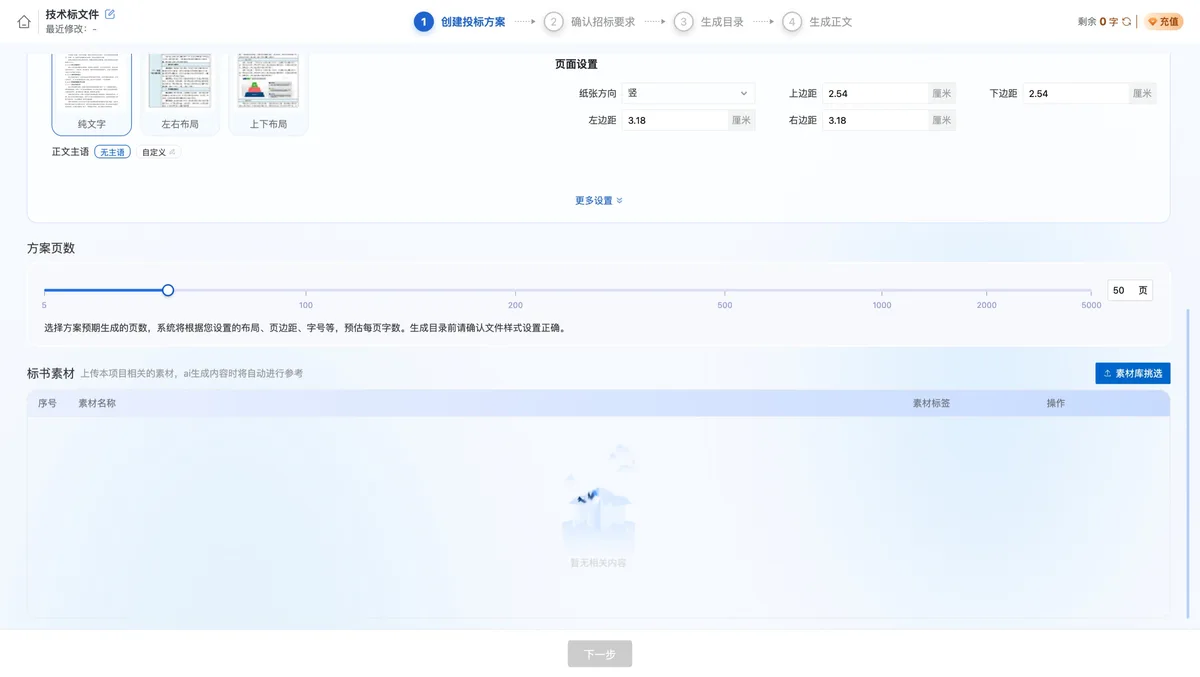Click the 200 mark on page slider
Screen dimensions: 1200x677
(x=515, y=305)
